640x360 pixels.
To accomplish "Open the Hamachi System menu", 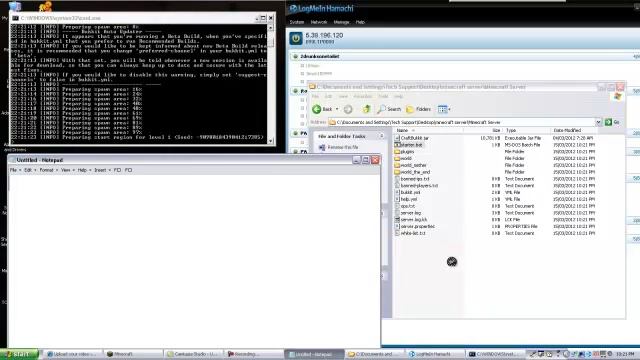I will [x=297, y=22].
